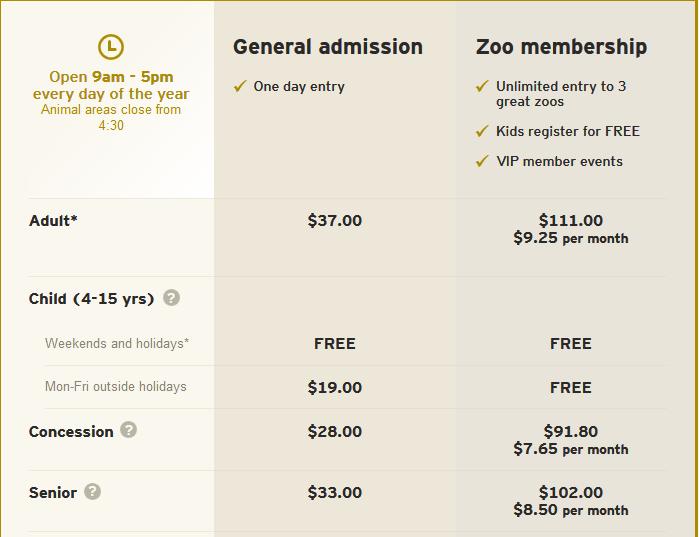699x537 pixels.
Task: Click the $19.00 child weekday price
Action: (335, 387)
